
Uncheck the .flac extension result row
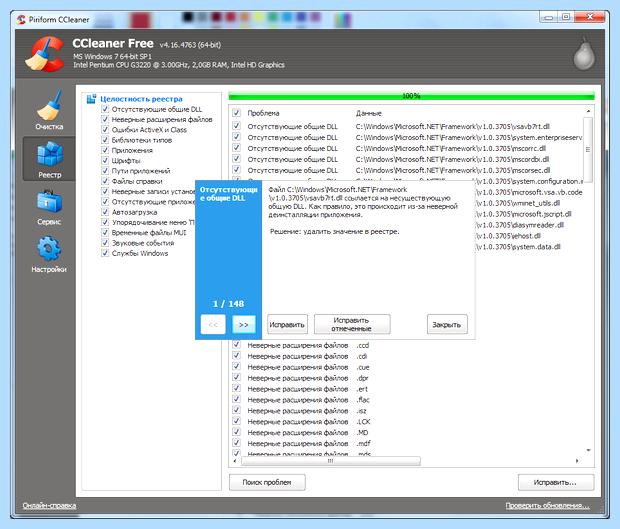pos(236,400)
